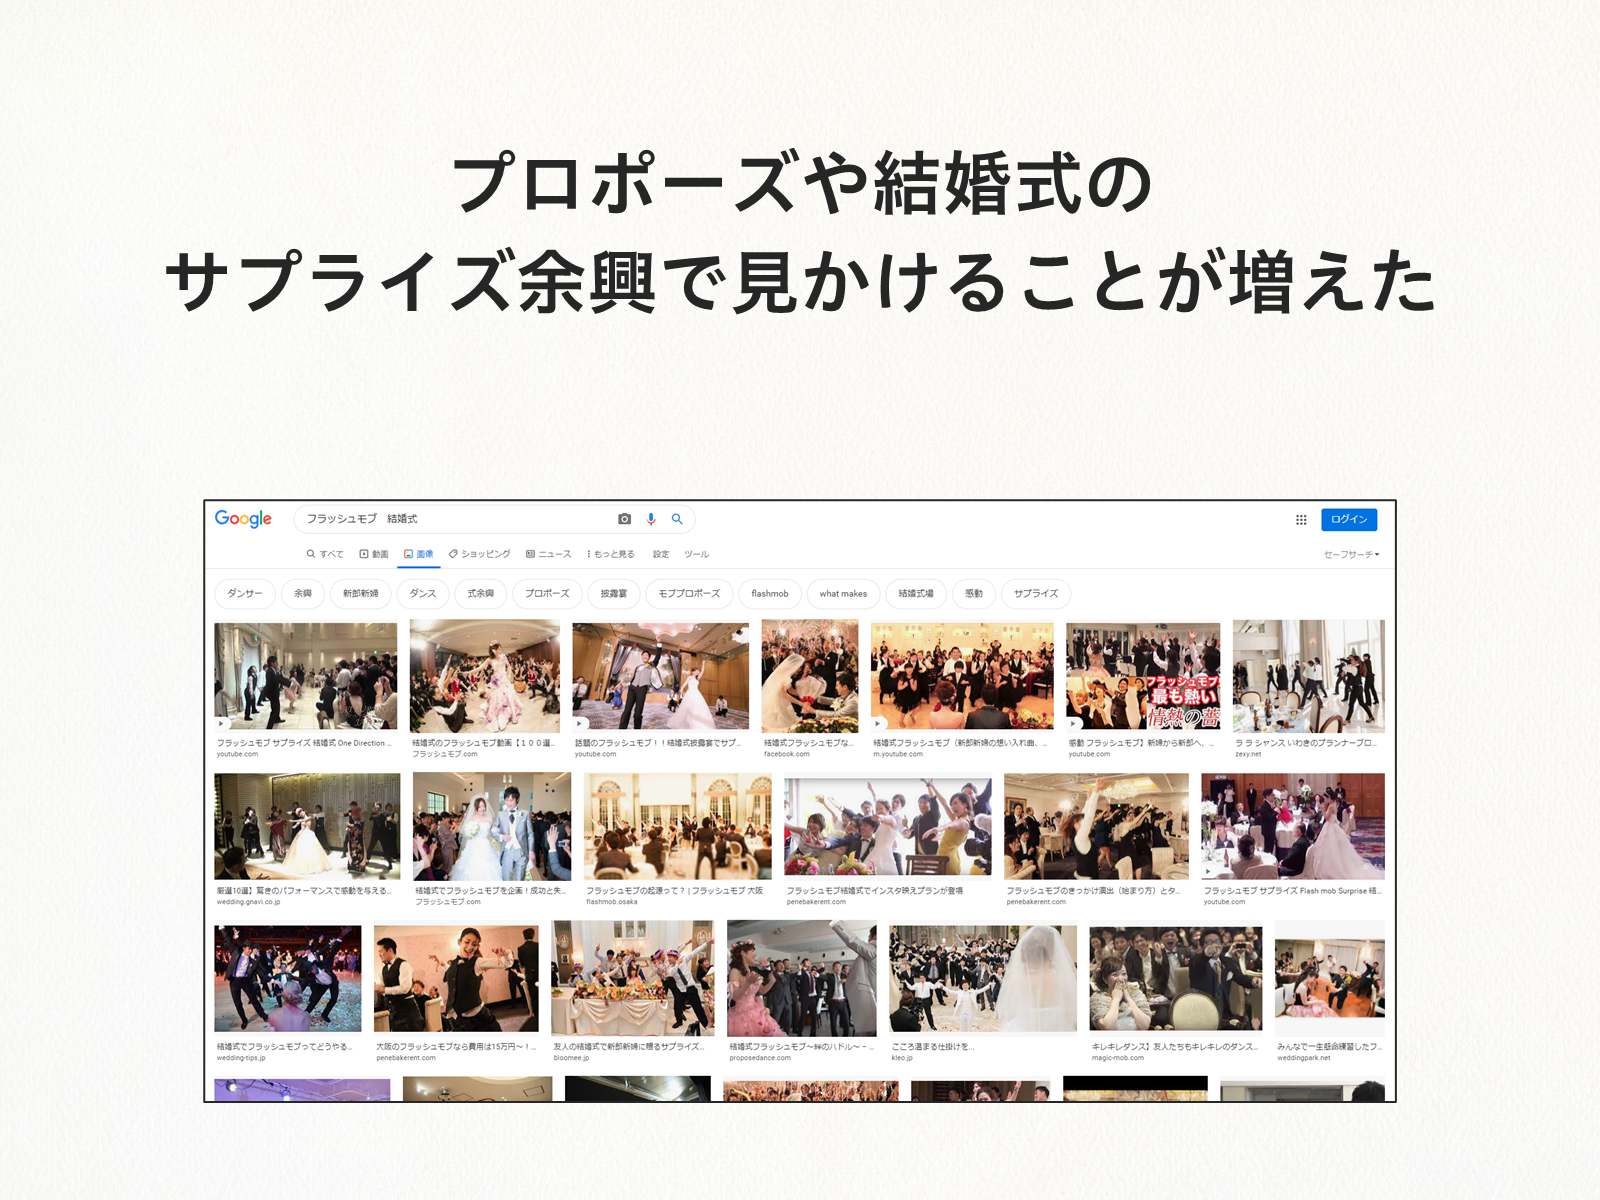Screen dimensions: 1600x1200
Task: Open Flash mob Surprise youtube thumbnail
Action: click(x=1293, y=827)
